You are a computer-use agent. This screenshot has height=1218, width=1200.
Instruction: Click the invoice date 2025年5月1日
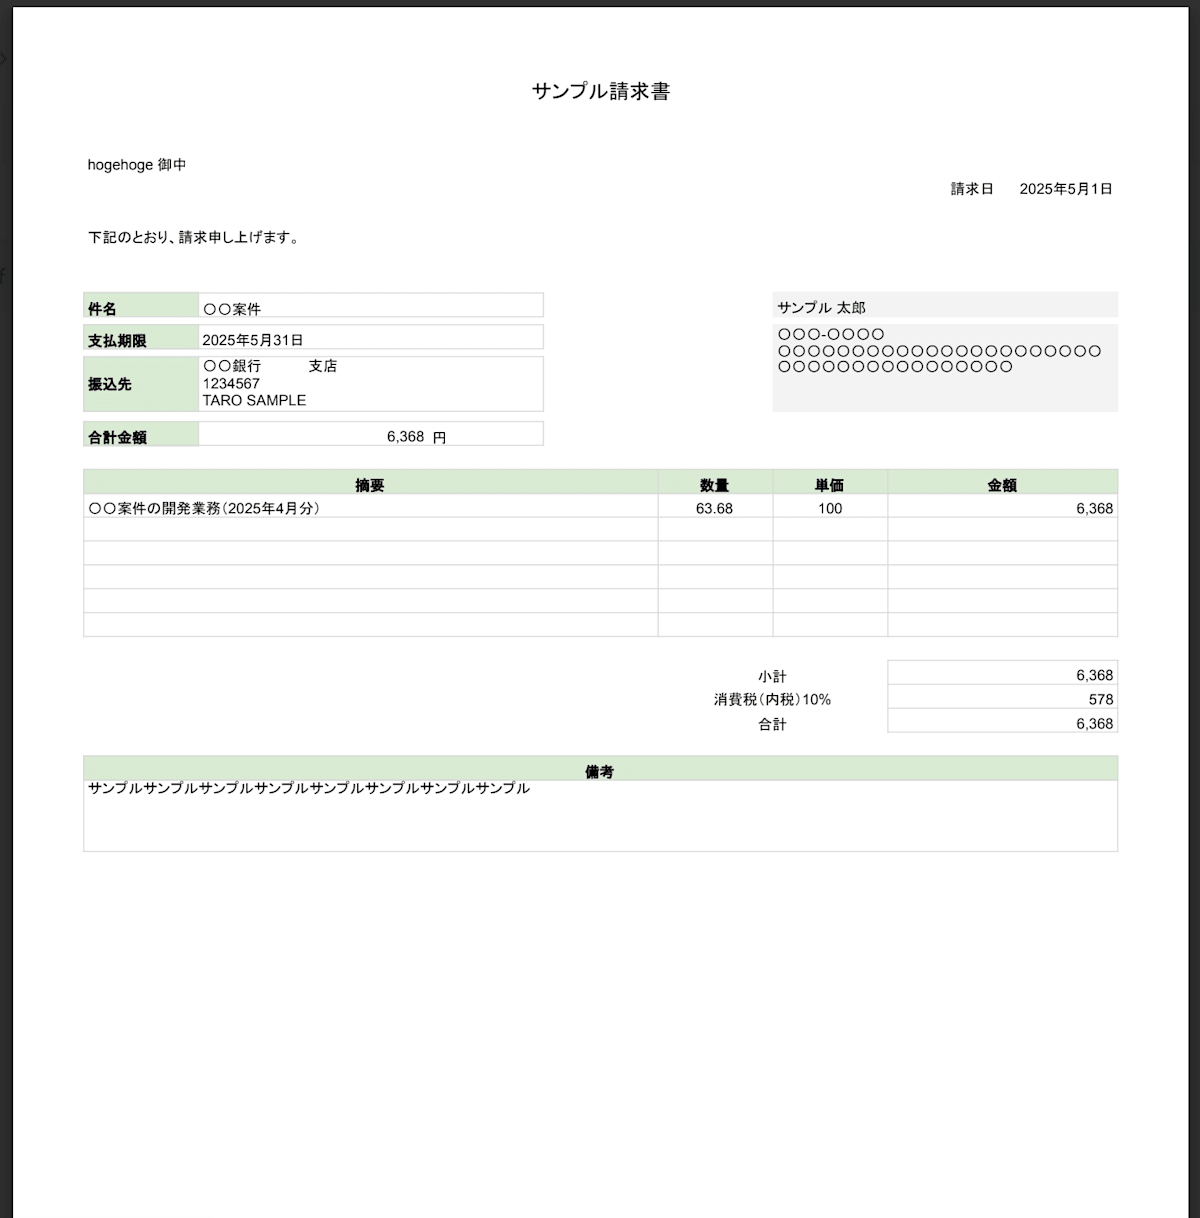coord(1066,189)
